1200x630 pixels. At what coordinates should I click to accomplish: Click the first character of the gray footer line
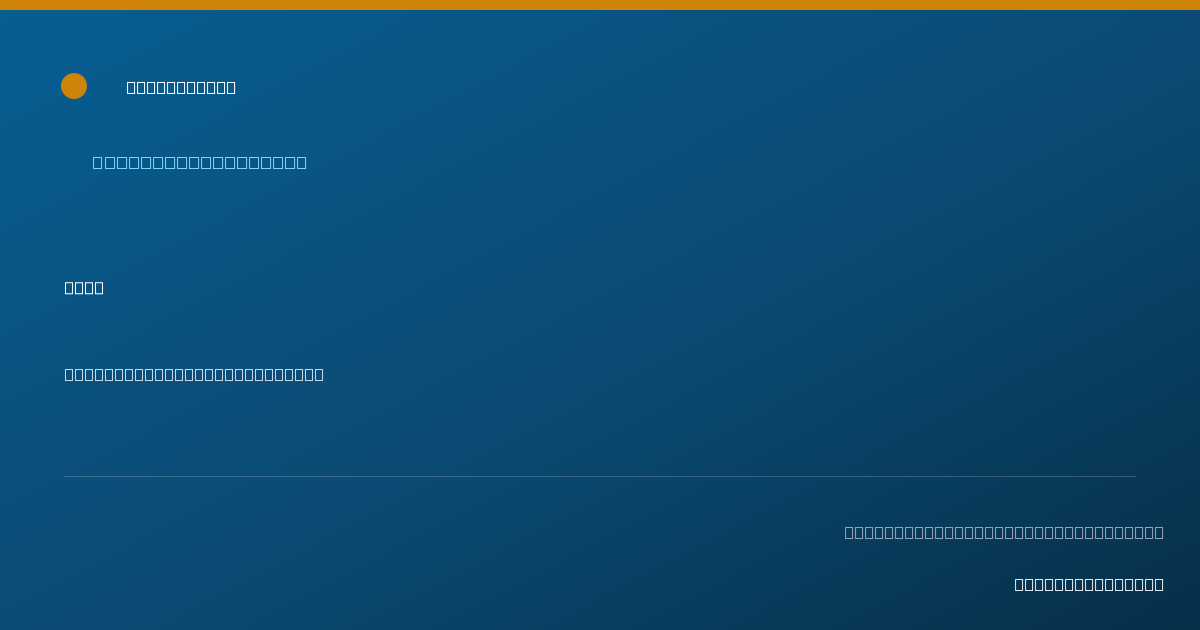pos(850,532)
